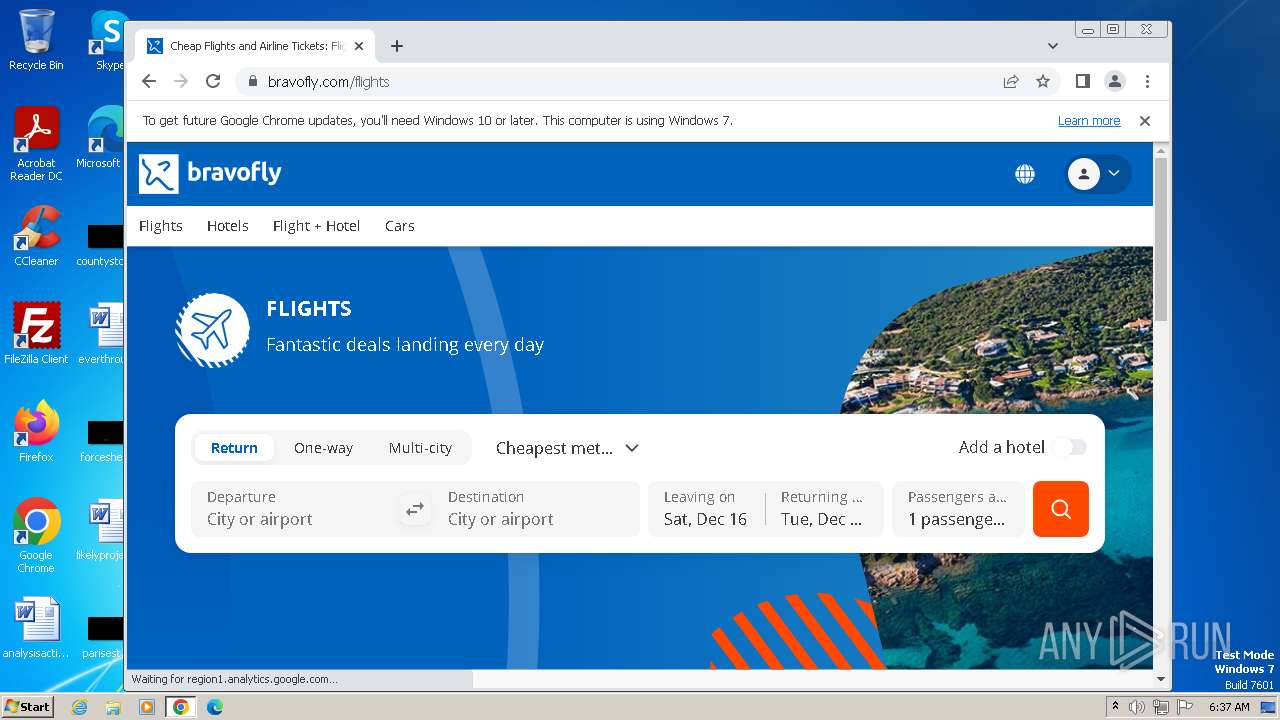Click the Departure city field
Viewport: 1280px width, 720px height.
point(293,509)
